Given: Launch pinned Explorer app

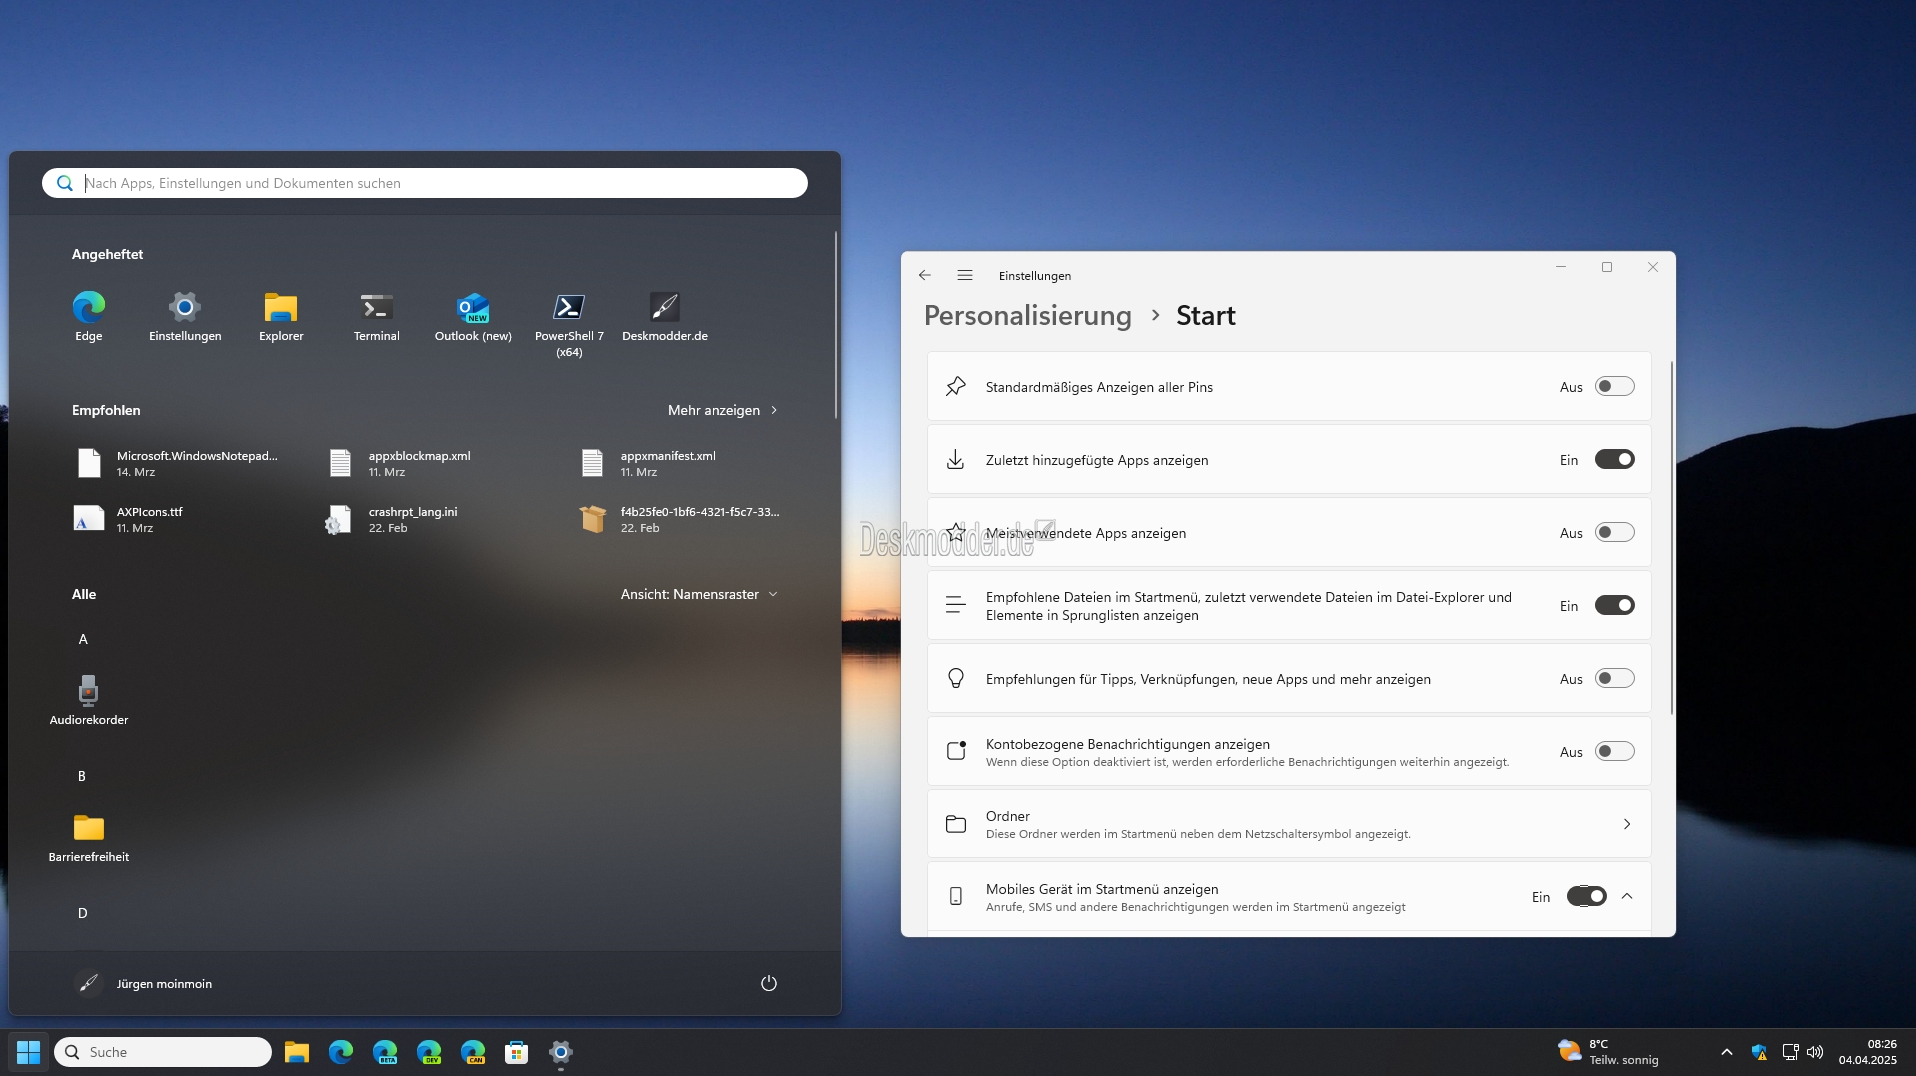Looking at the screenshot, I should pyautogui.click(x=281, y=317).
